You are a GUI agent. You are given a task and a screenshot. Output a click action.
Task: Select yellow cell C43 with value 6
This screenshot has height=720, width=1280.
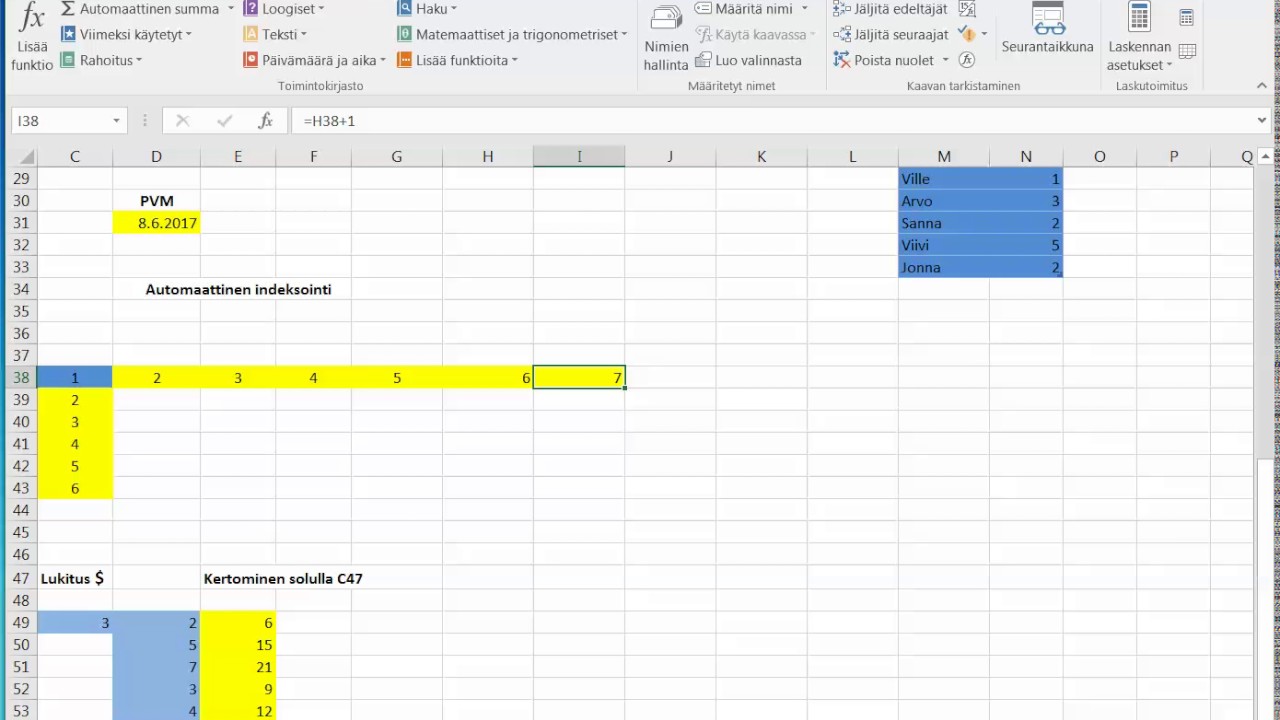click(75, 488)
